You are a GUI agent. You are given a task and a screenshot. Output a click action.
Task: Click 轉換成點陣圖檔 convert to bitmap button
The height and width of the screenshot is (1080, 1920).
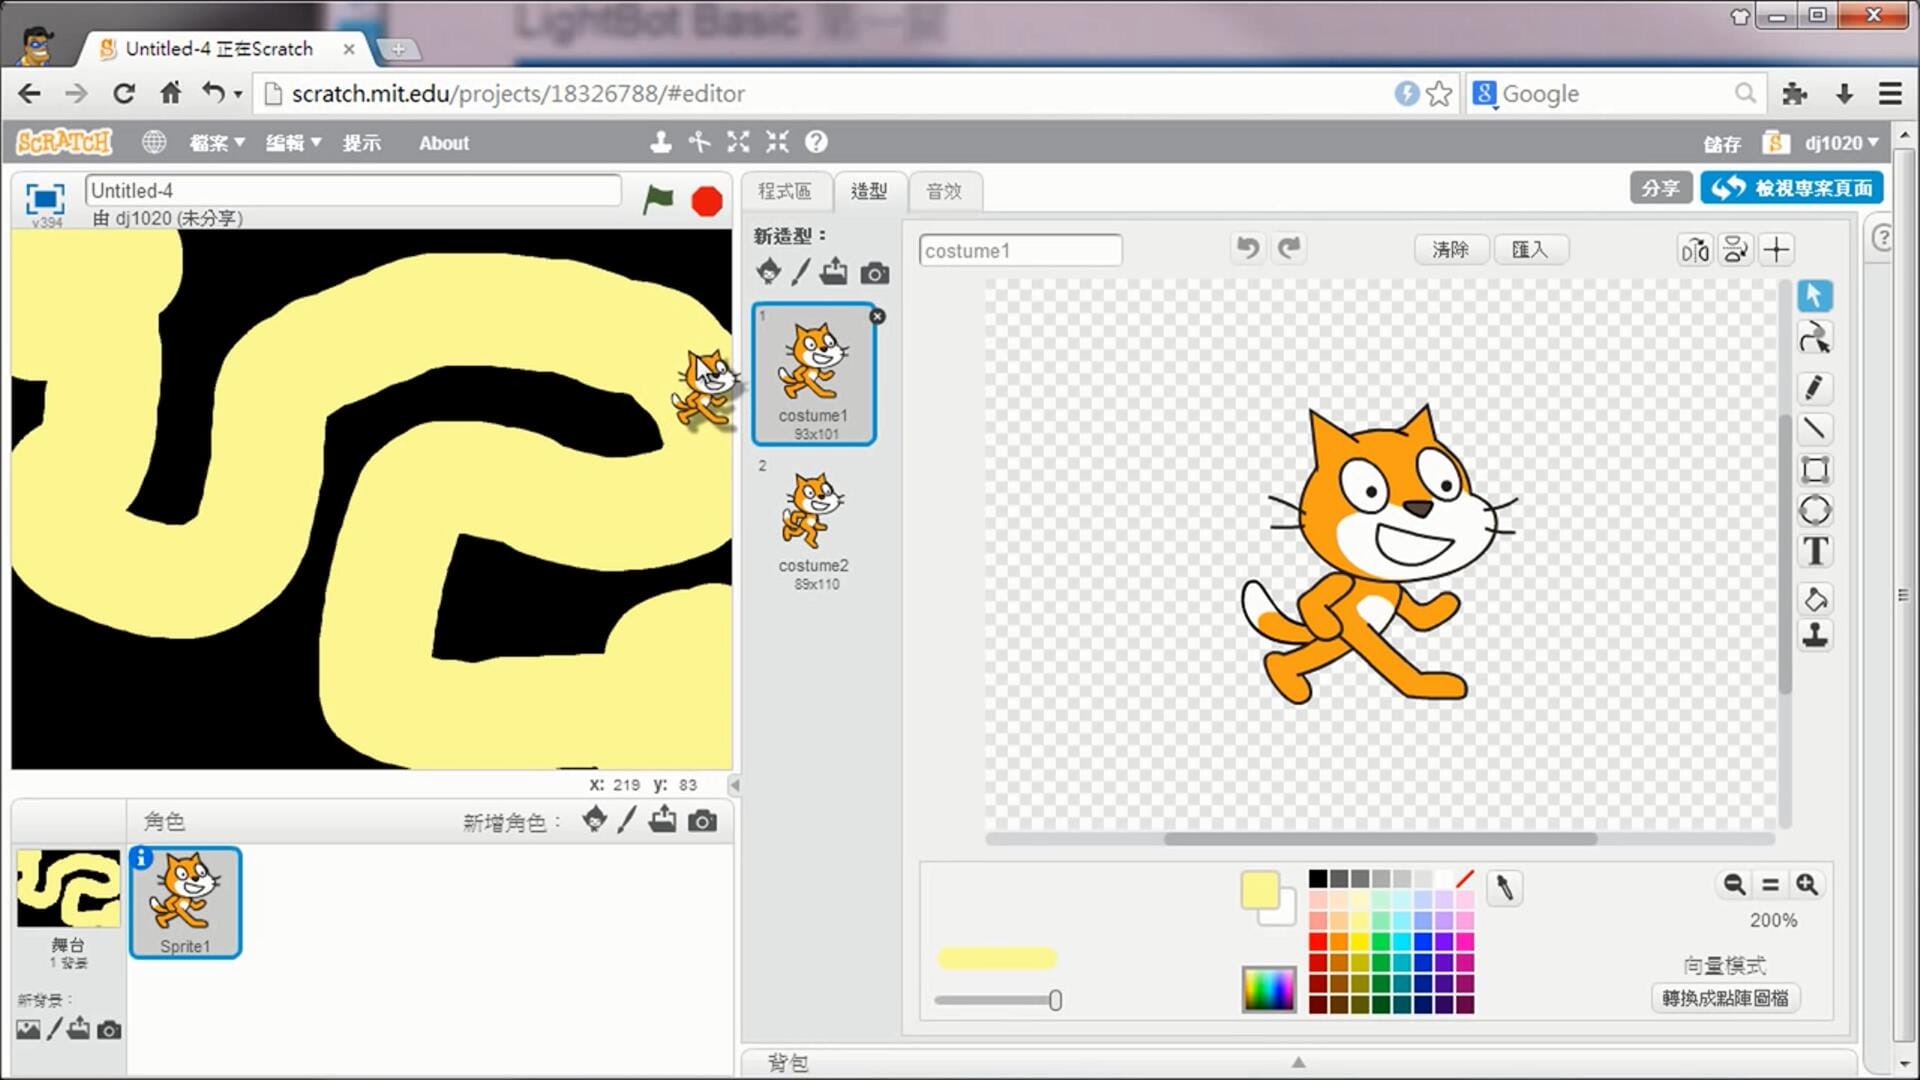(x=1725, y=998)
